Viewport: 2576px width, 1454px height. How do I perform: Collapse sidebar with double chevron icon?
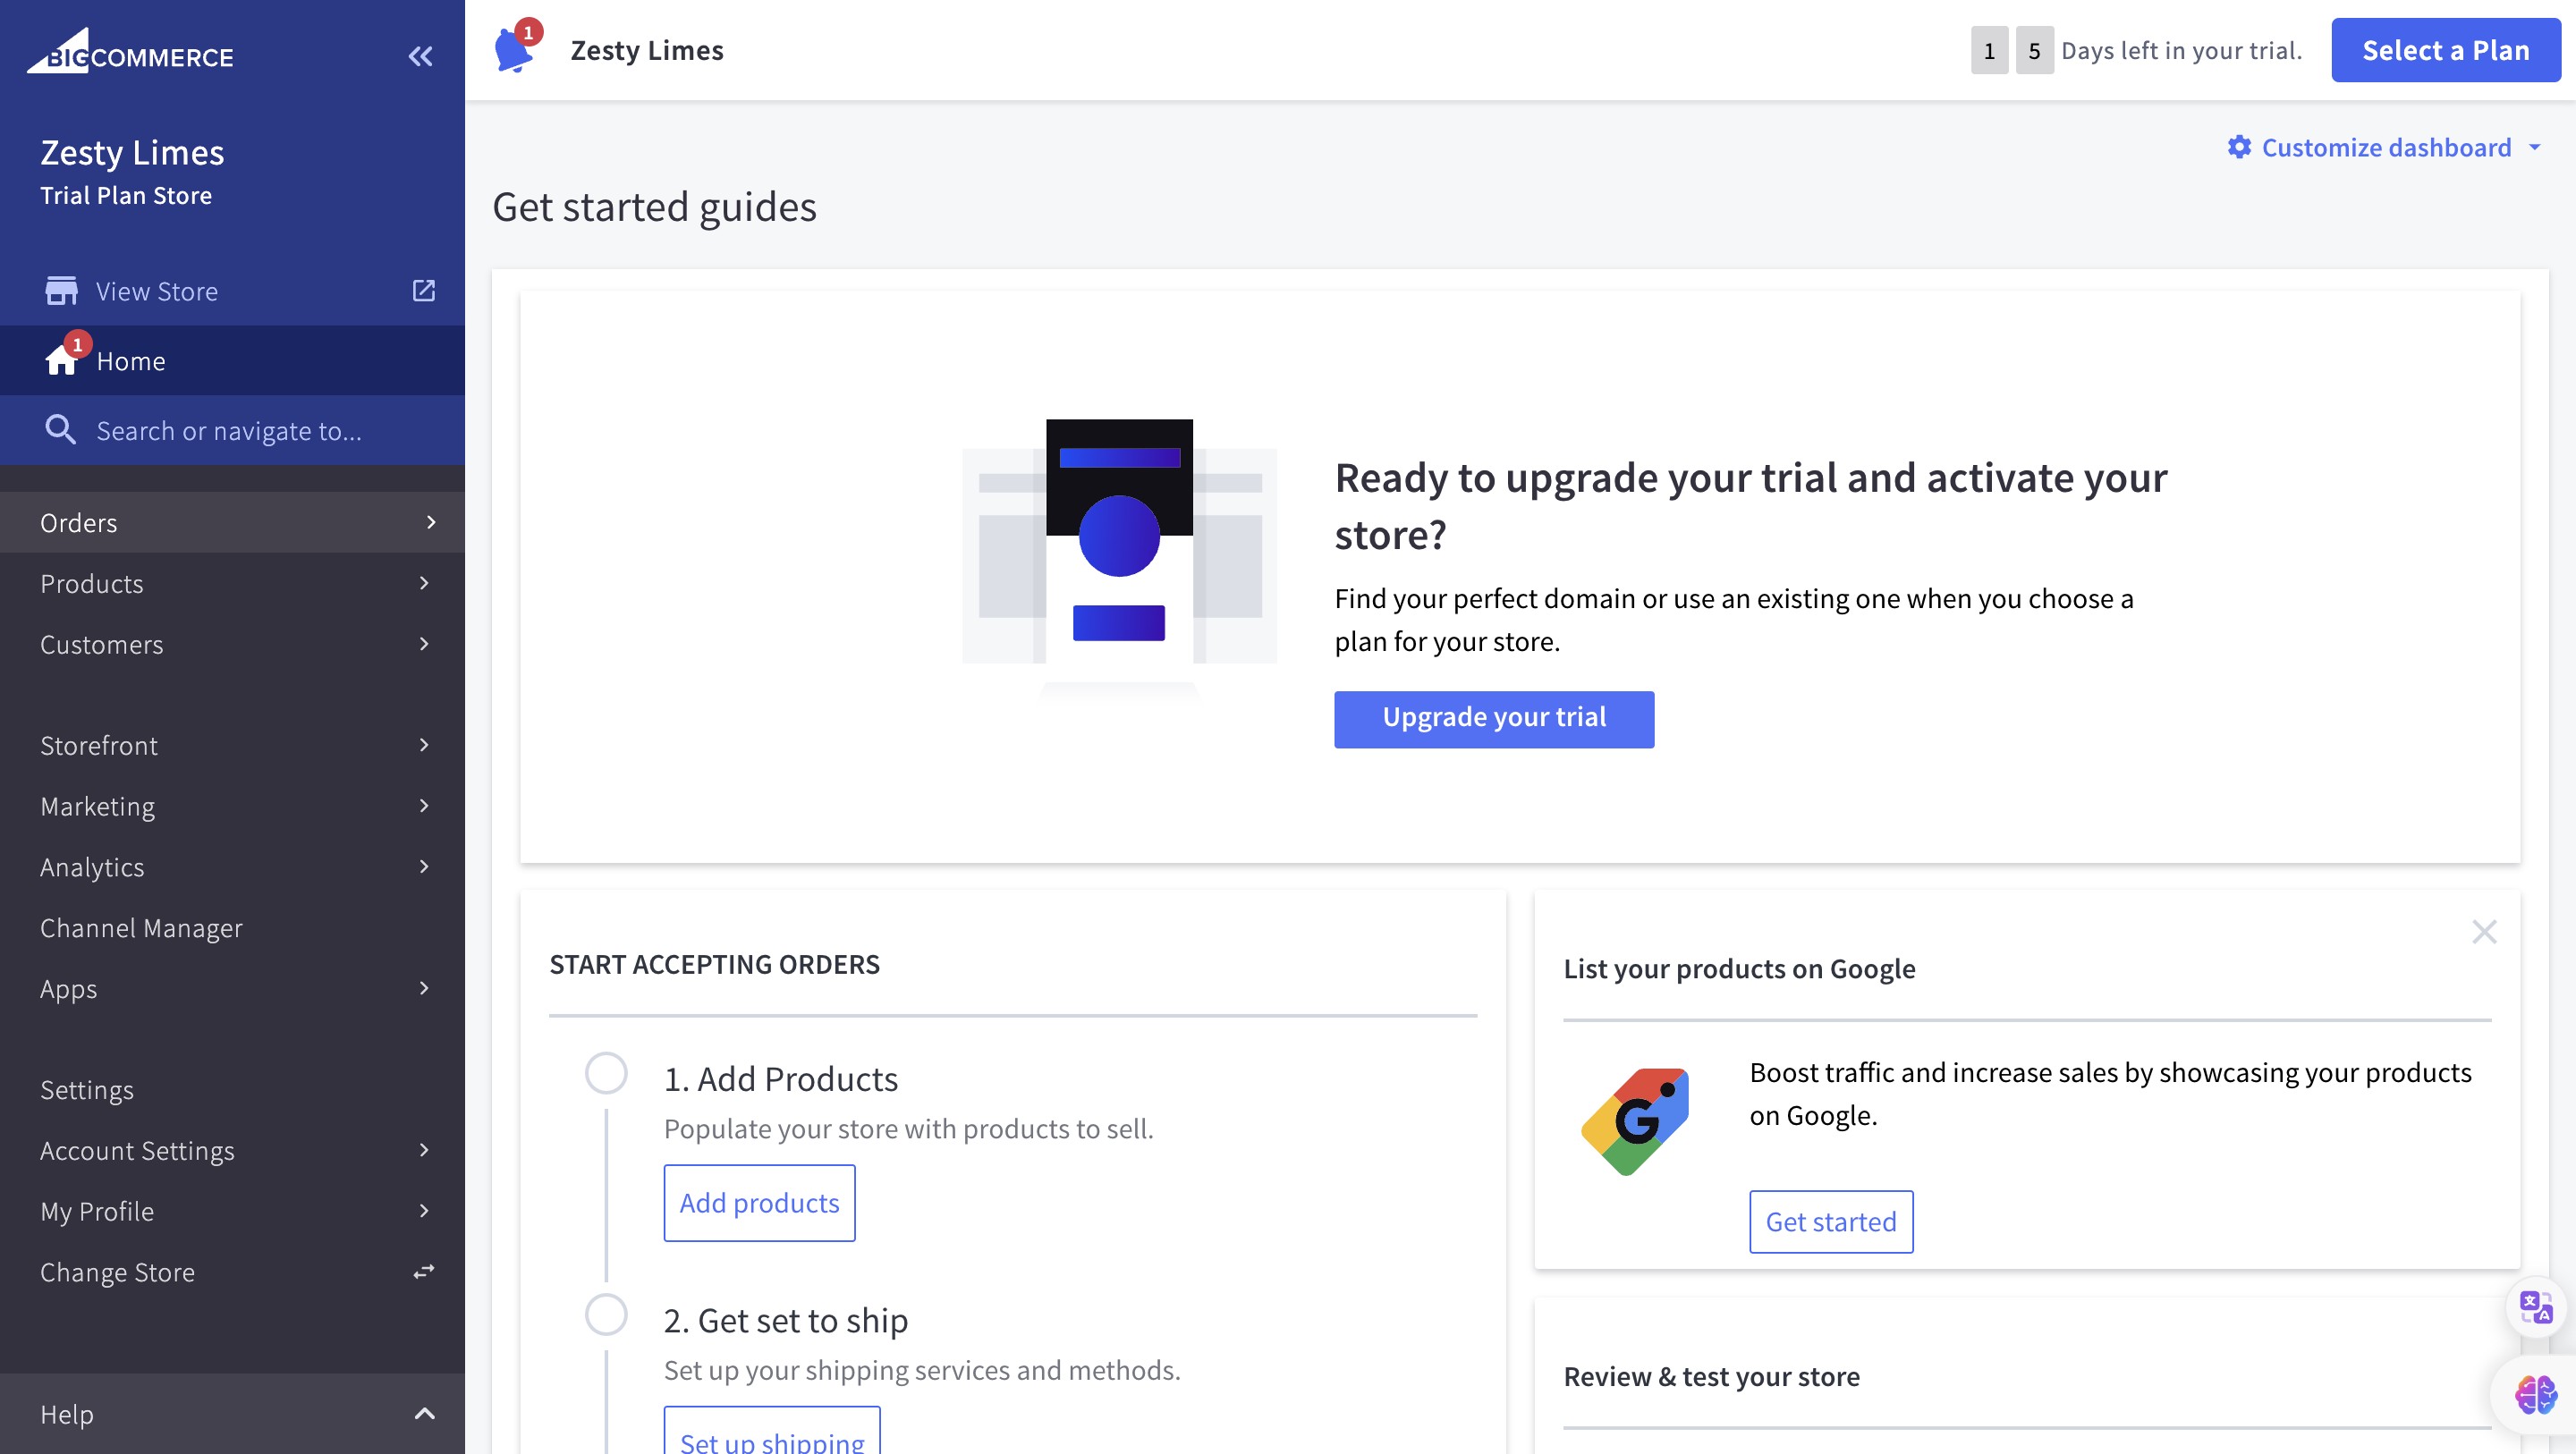(x=421, y=56)
